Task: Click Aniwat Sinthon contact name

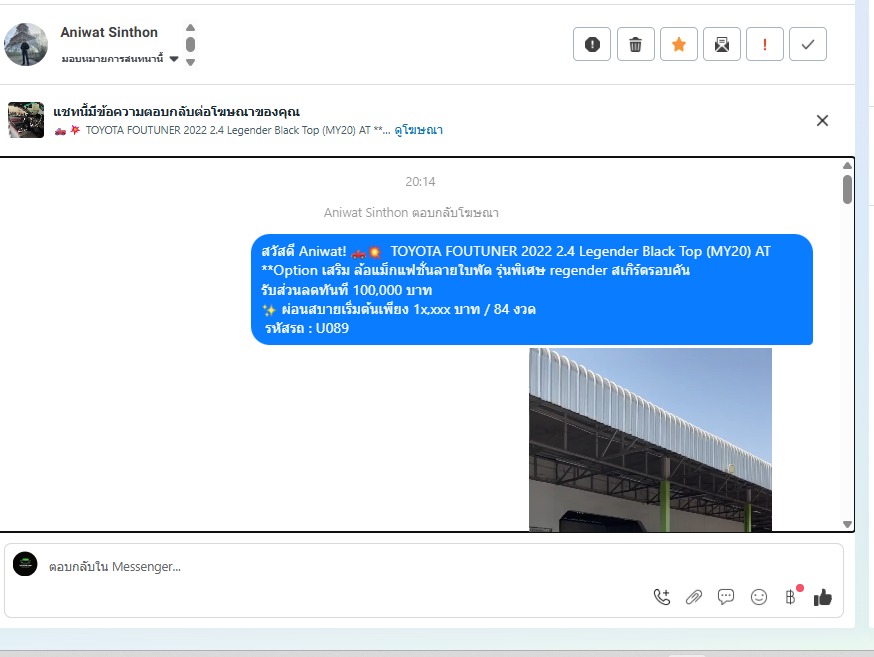Action: 109,32
